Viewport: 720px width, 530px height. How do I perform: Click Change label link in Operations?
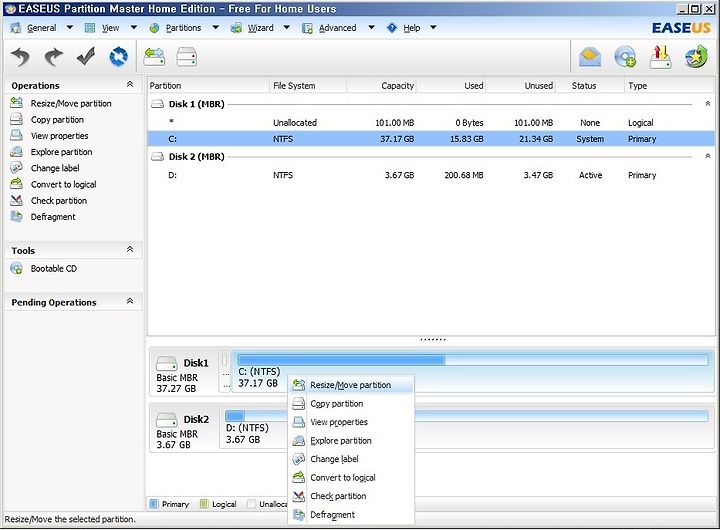[x=55, y=168]
